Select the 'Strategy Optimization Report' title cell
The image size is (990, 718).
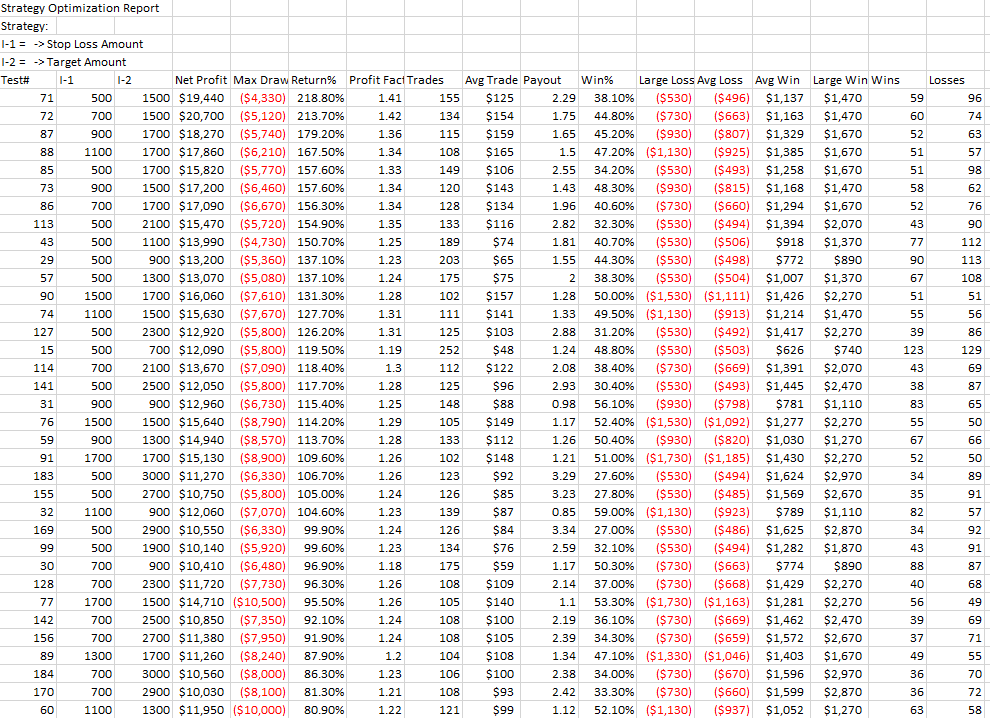tap(80, 8)
